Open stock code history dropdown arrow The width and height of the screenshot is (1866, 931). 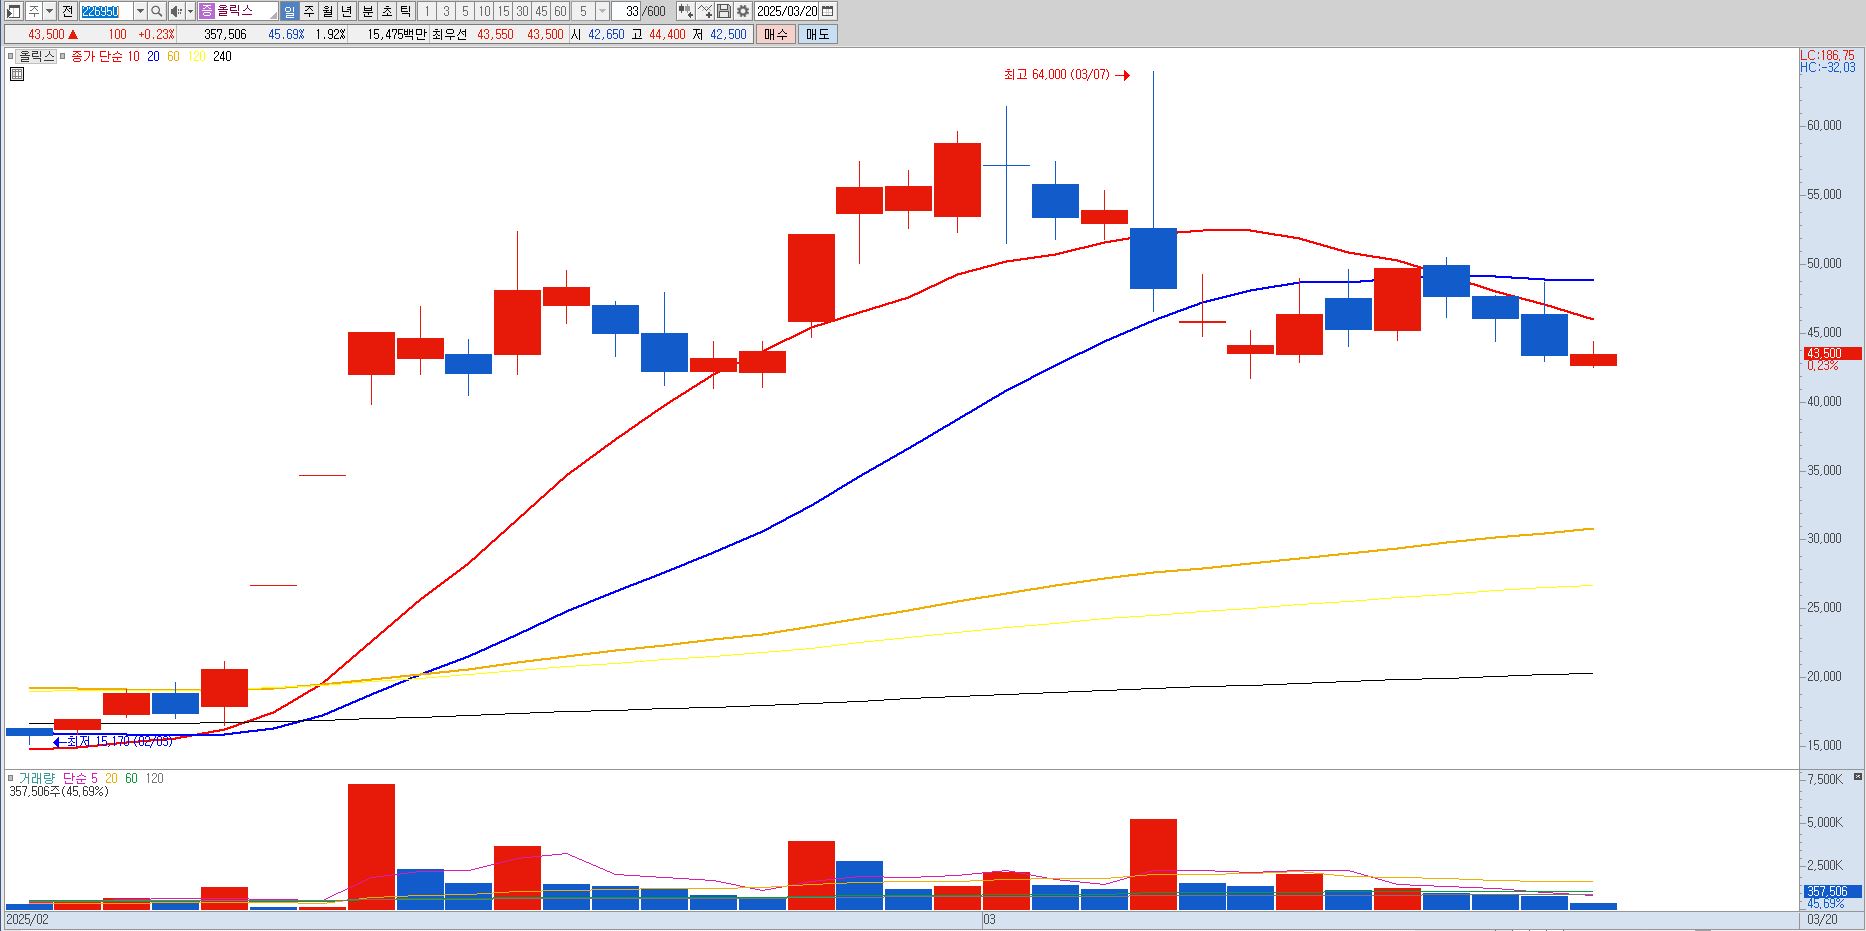point(140,11)
